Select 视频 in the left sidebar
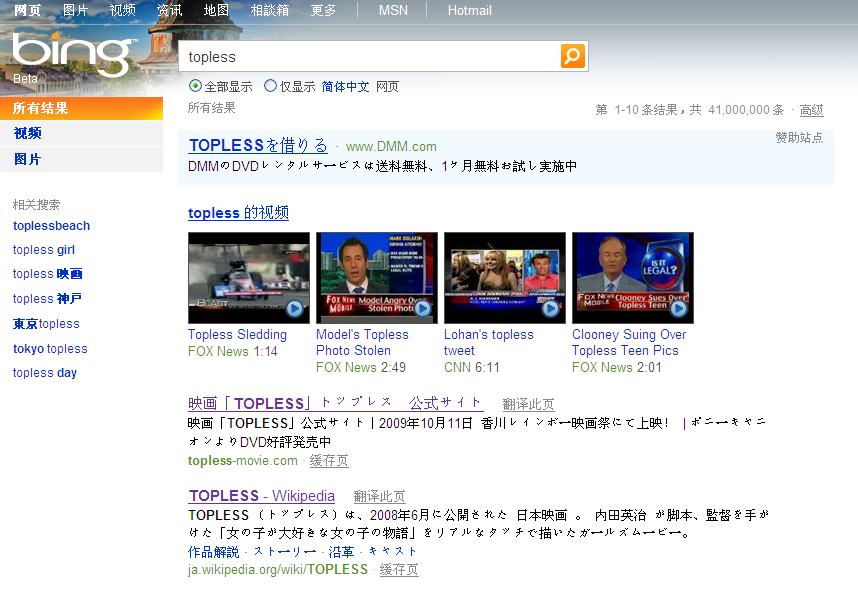 (82, 133)
